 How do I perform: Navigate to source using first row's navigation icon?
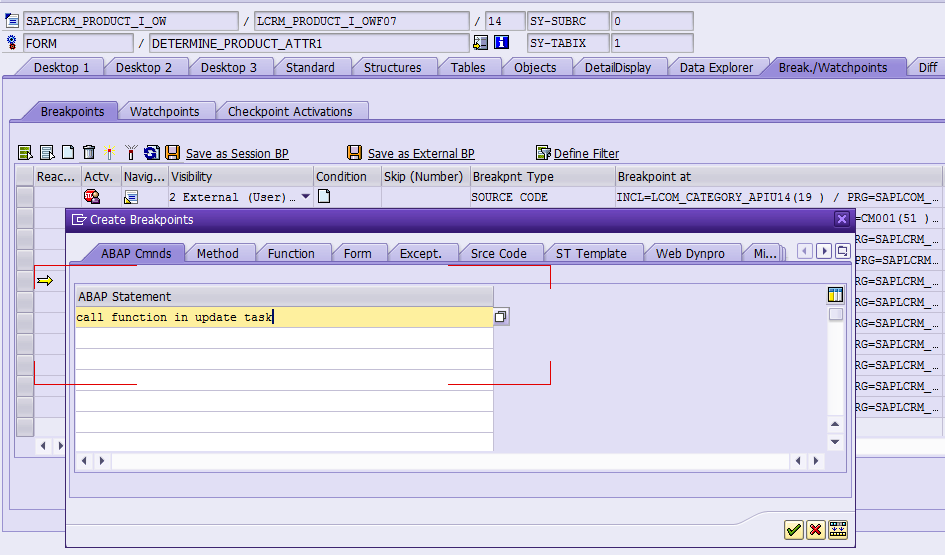click(131, 197)
